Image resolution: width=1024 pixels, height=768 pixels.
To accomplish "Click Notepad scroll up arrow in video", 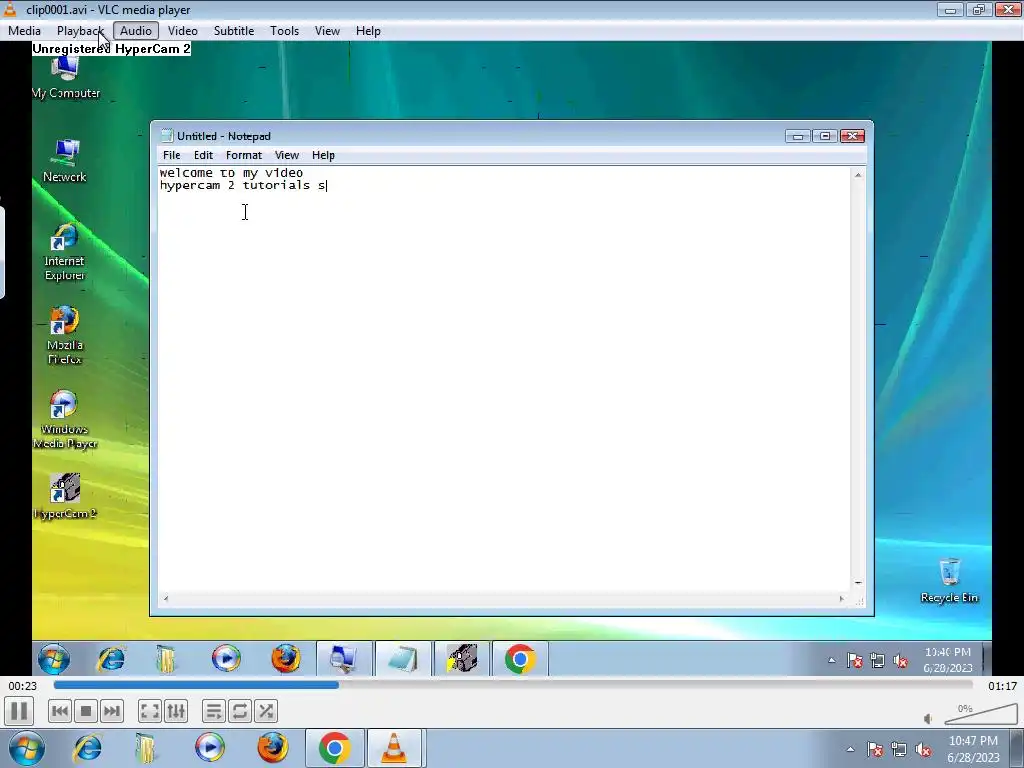I will (858, 175).
